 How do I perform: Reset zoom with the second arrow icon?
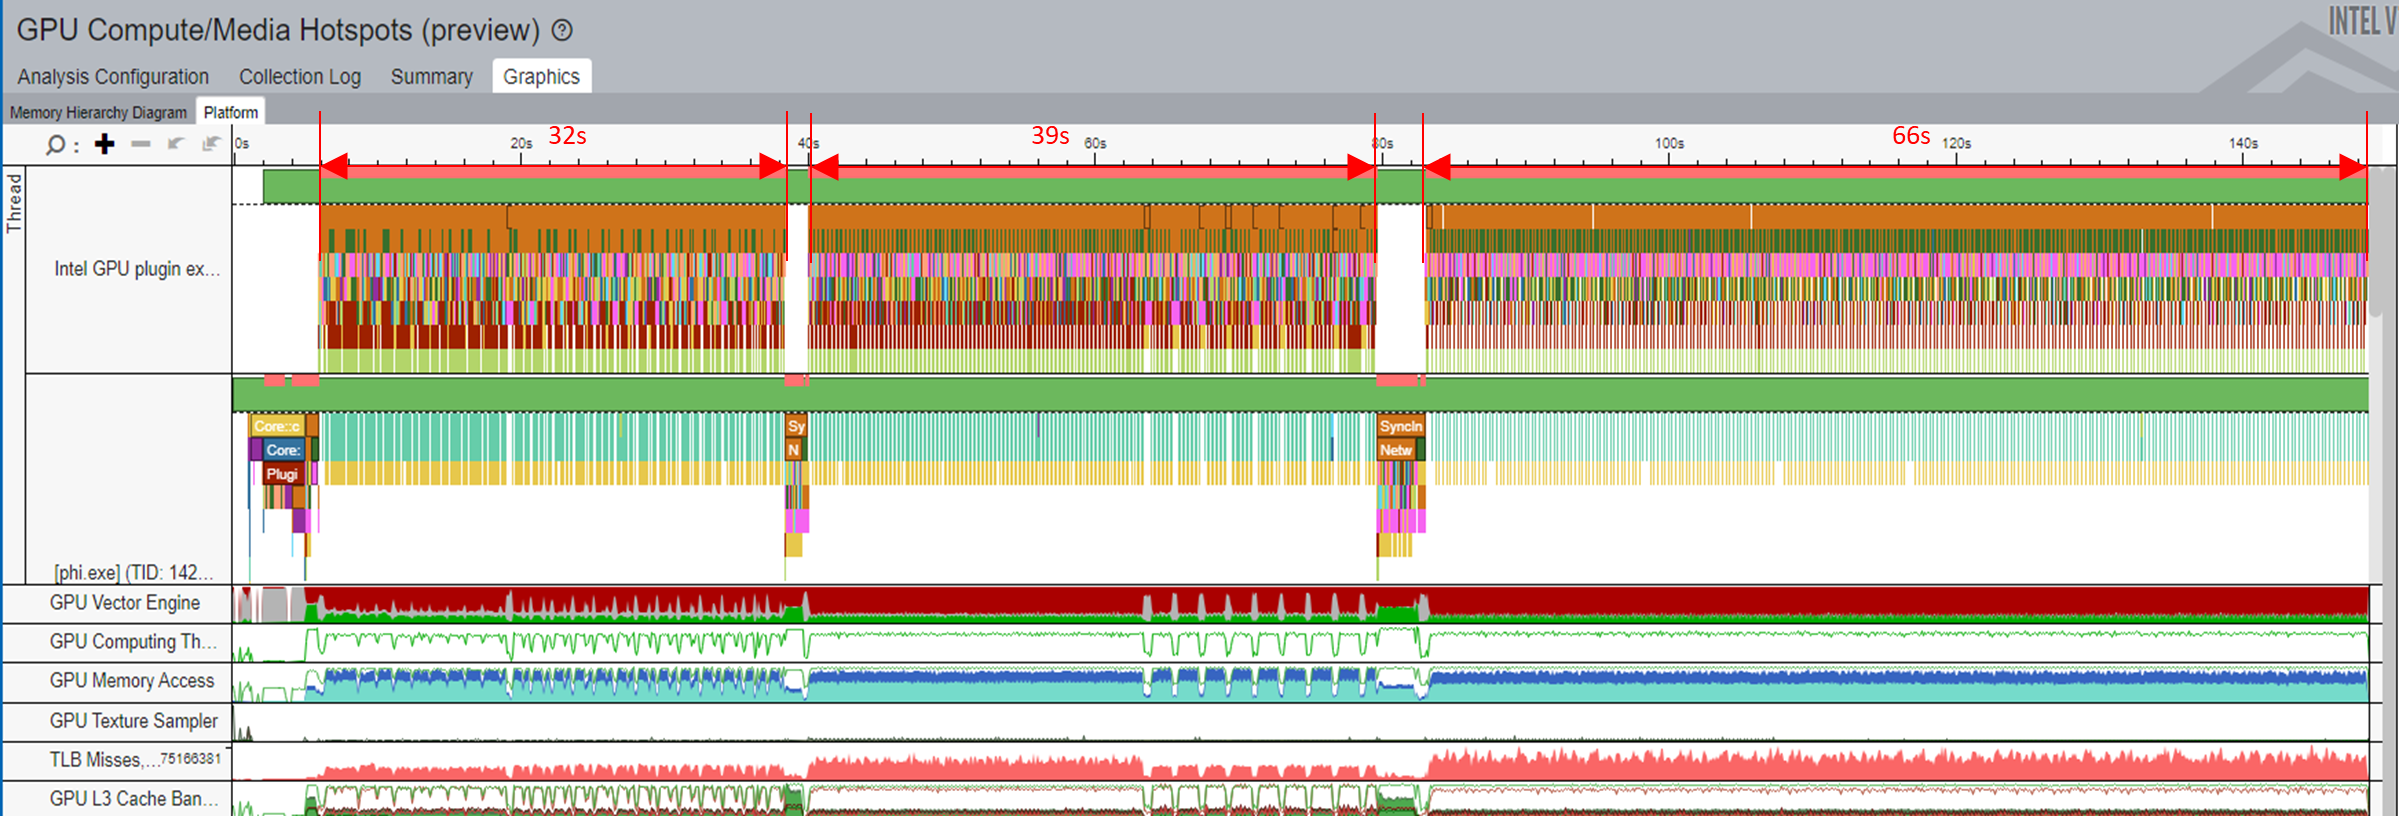(211, 144)
